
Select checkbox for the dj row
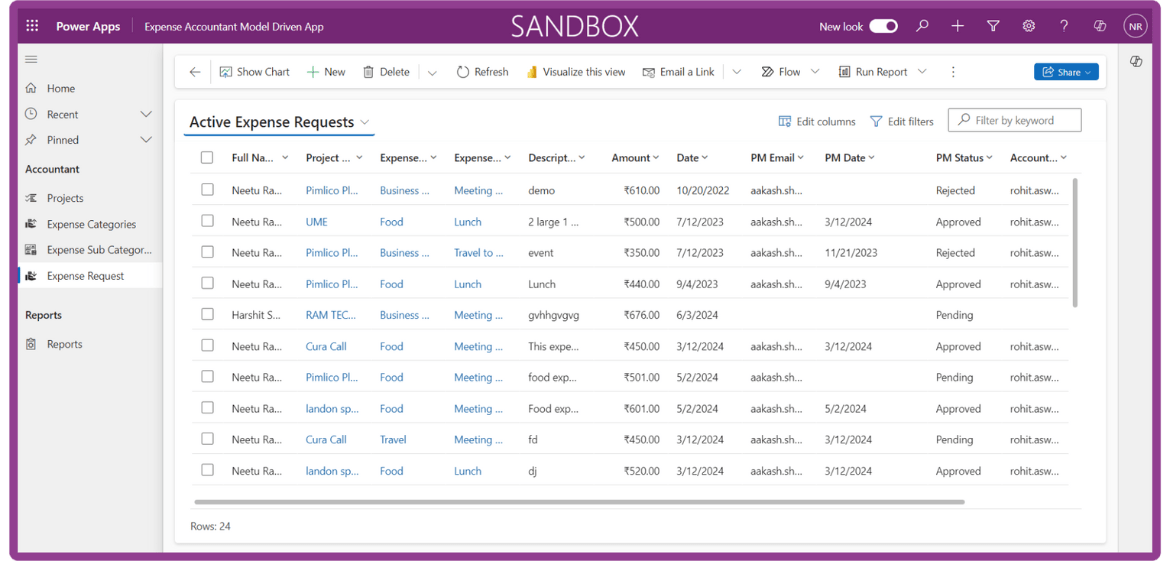pyautogui.click(x=207, y=470)
